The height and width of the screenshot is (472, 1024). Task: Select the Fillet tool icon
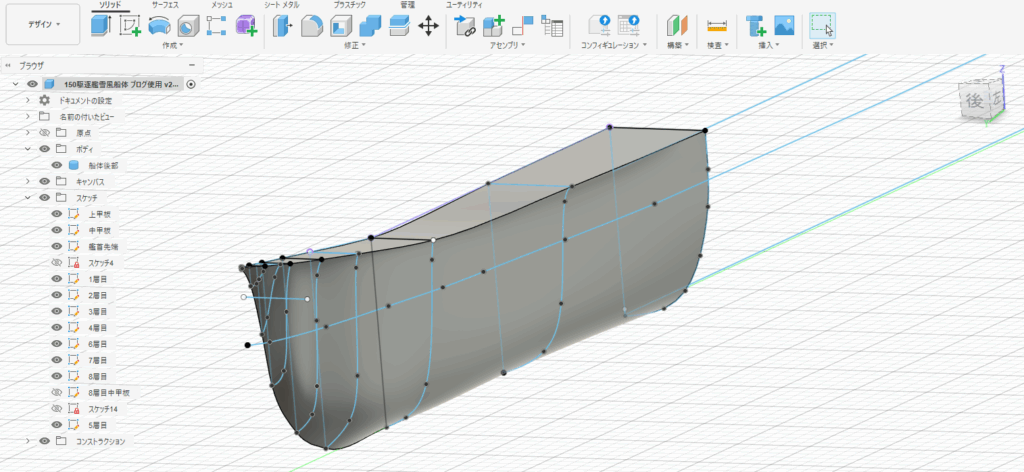(312, 26)
